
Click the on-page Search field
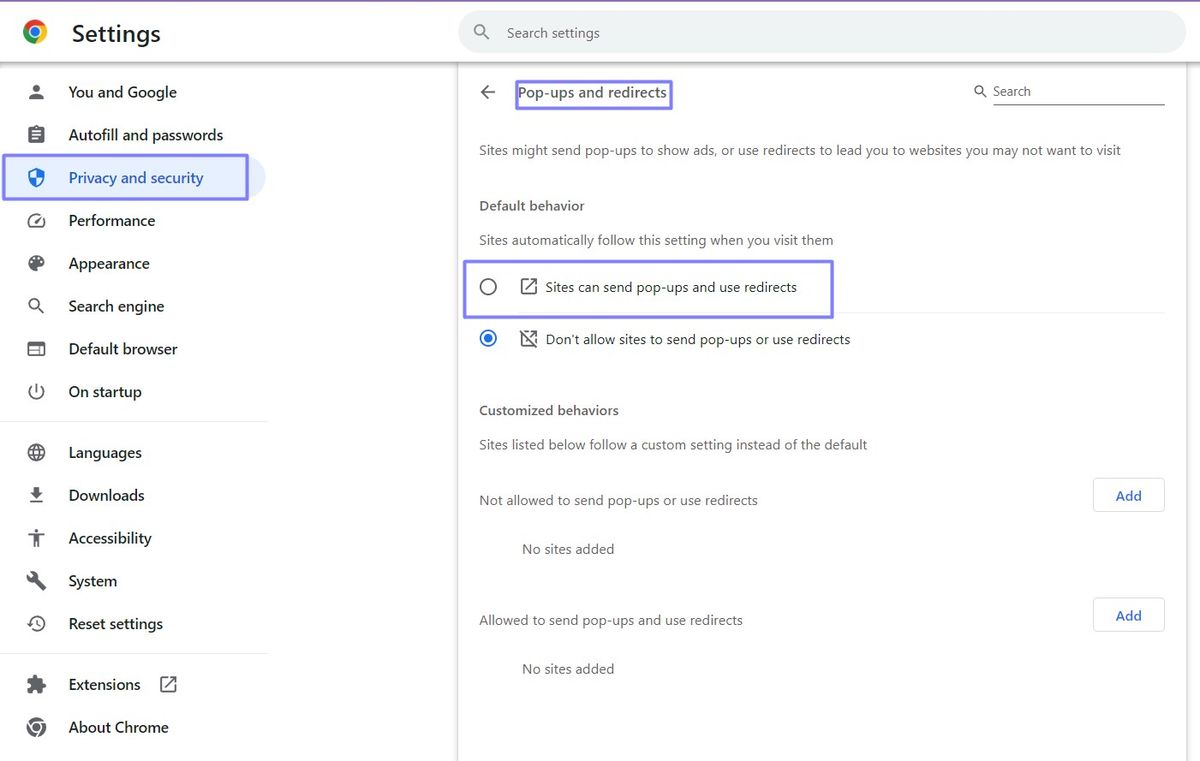pos(1070,90)
